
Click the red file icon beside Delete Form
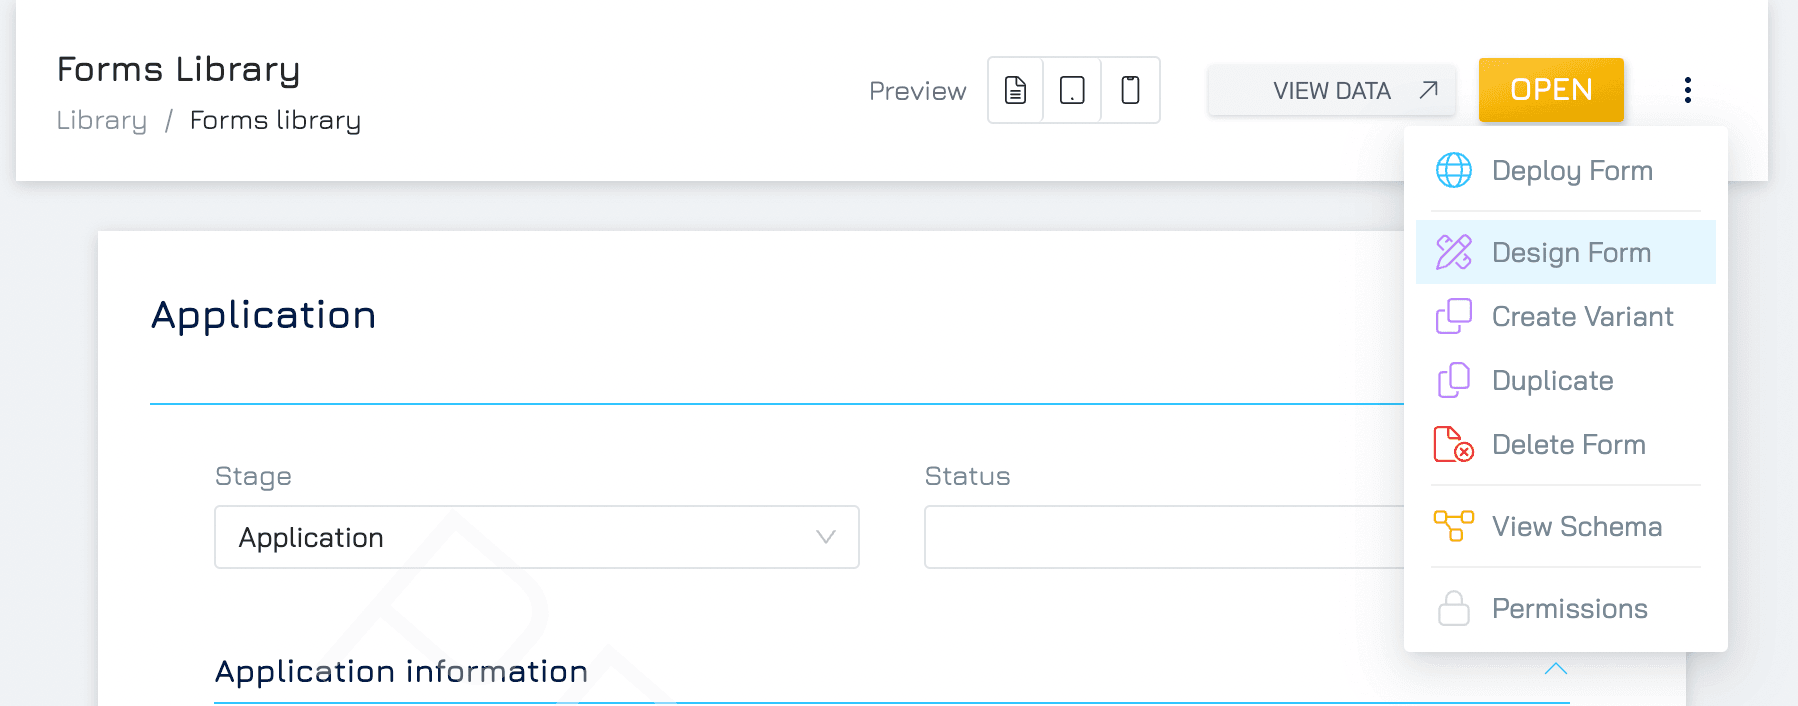point(1454,444)
